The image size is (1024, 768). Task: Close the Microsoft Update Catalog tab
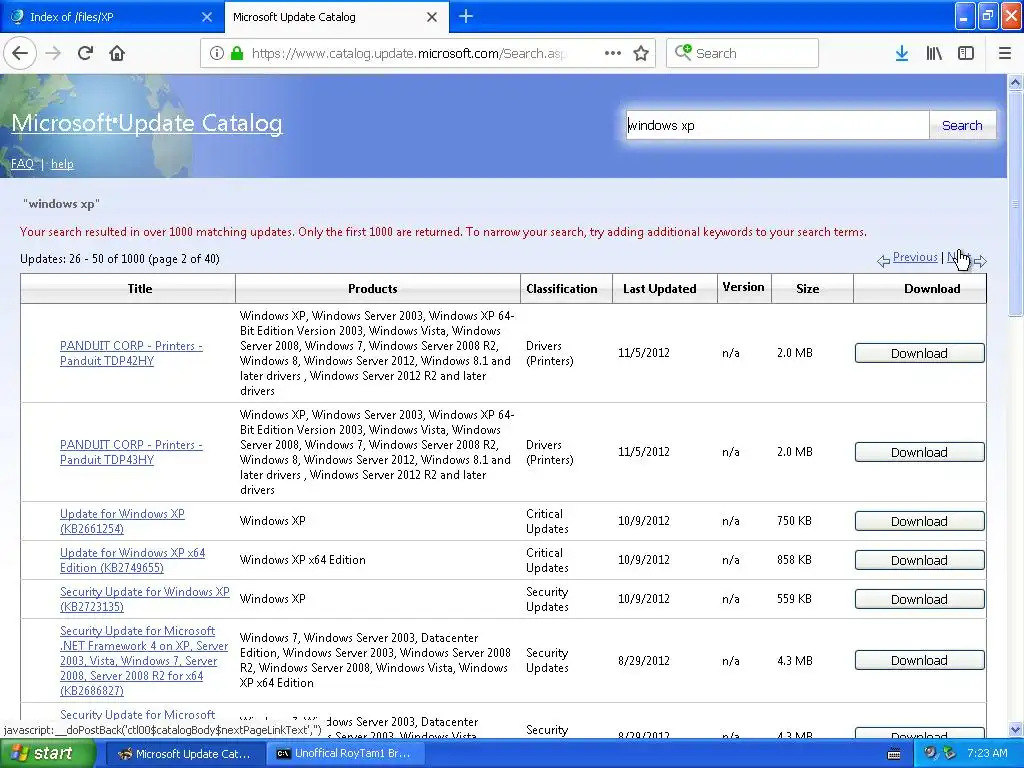[432, 17]
